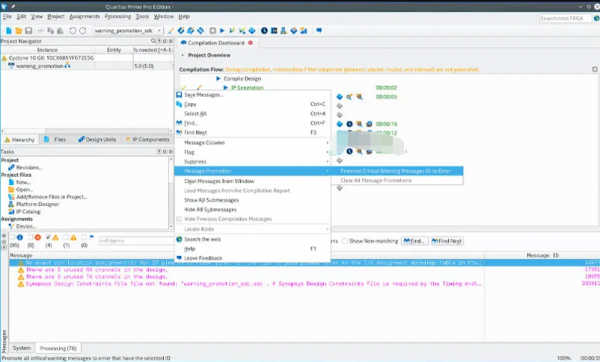Toggle the critical warning filter checkbox
The height and width of the screenshot is (362, 600).
pyautogui.click(x=66, y=237)
